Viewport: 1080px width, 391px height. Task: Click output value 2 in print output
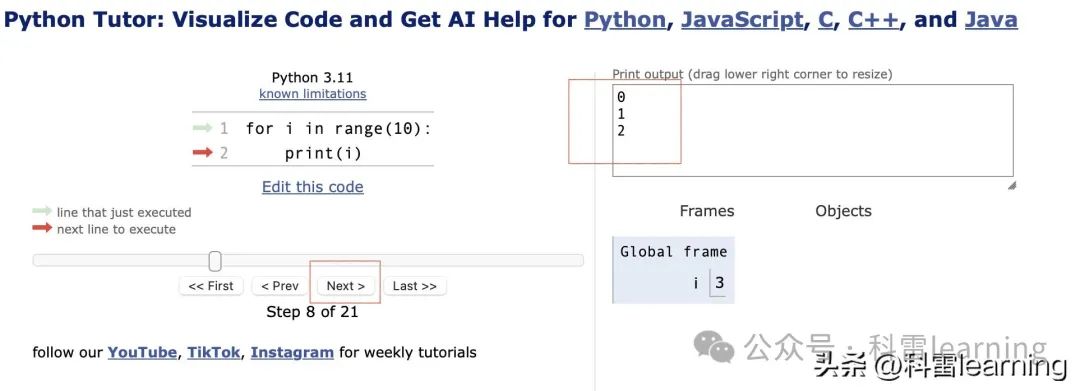[621, 131]
